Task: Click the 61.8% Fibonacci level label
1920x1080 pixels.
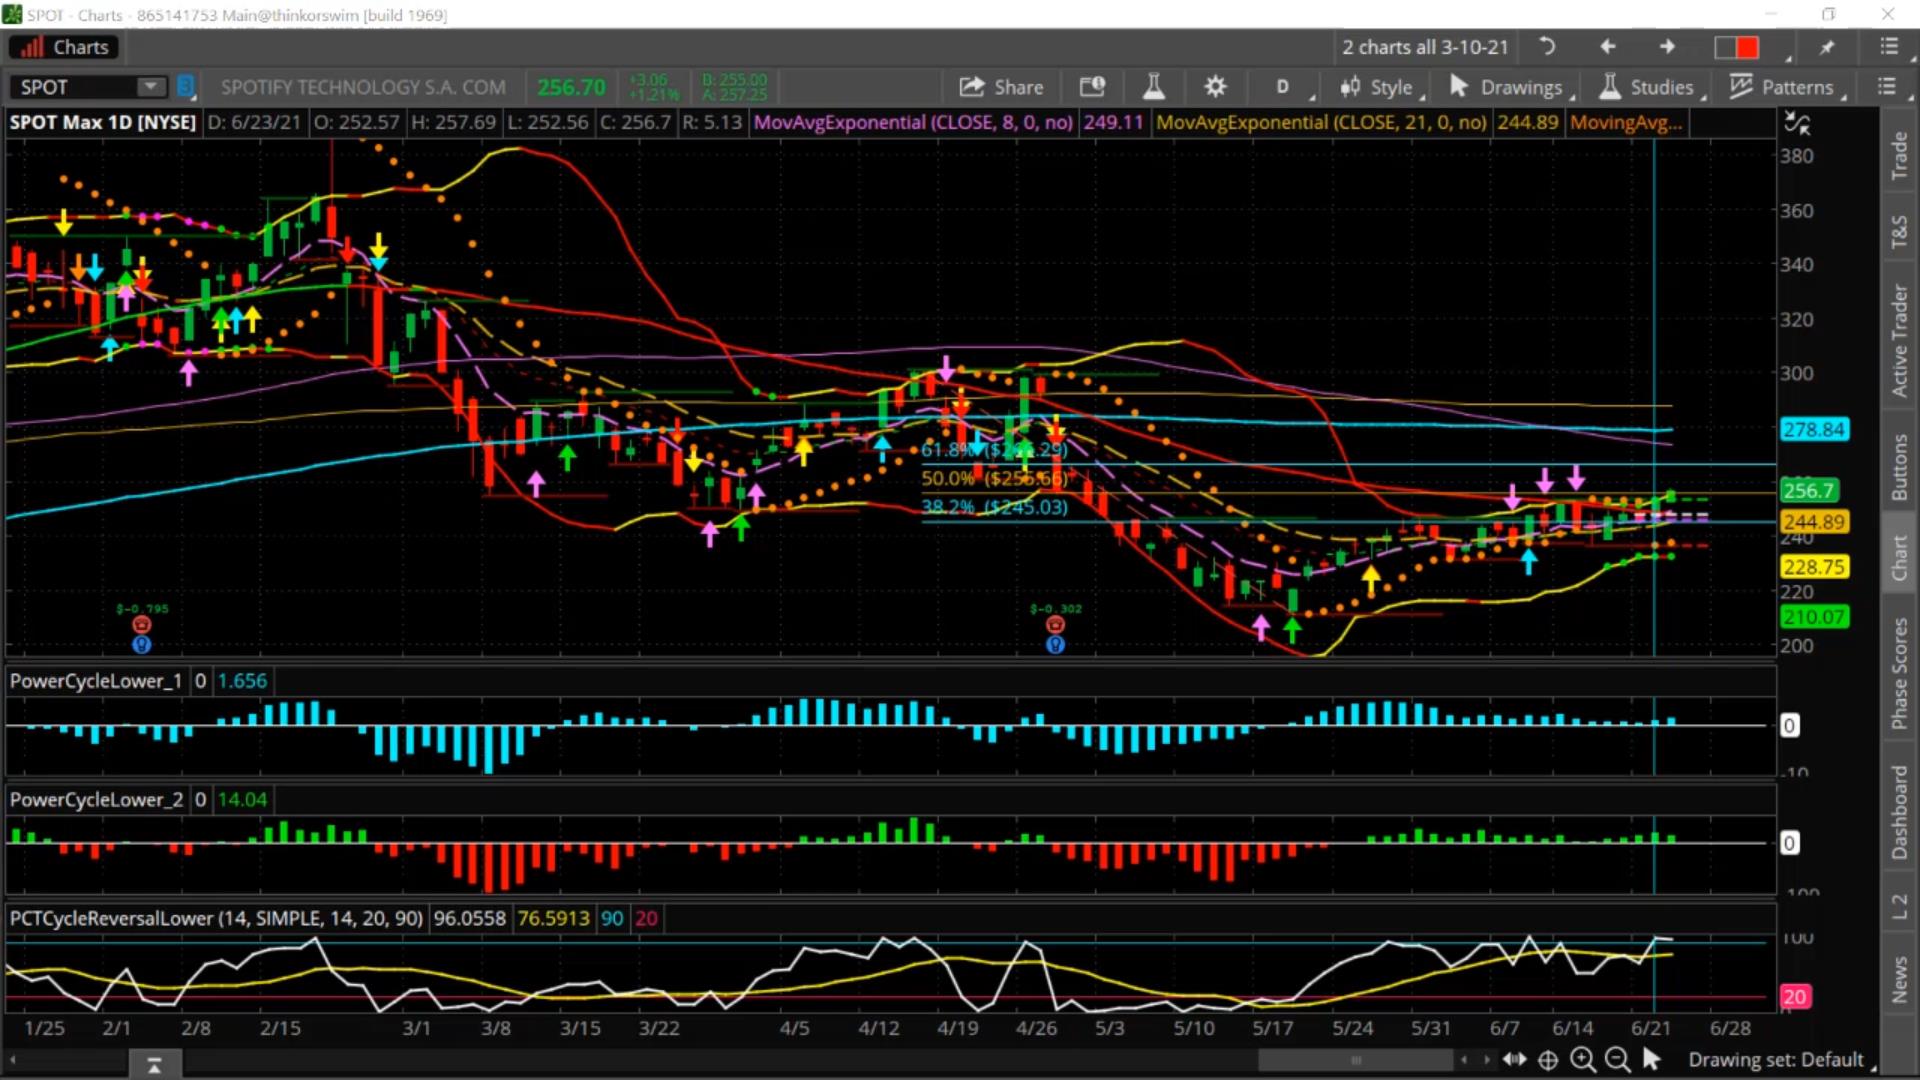Action: (x=995, y=450)
